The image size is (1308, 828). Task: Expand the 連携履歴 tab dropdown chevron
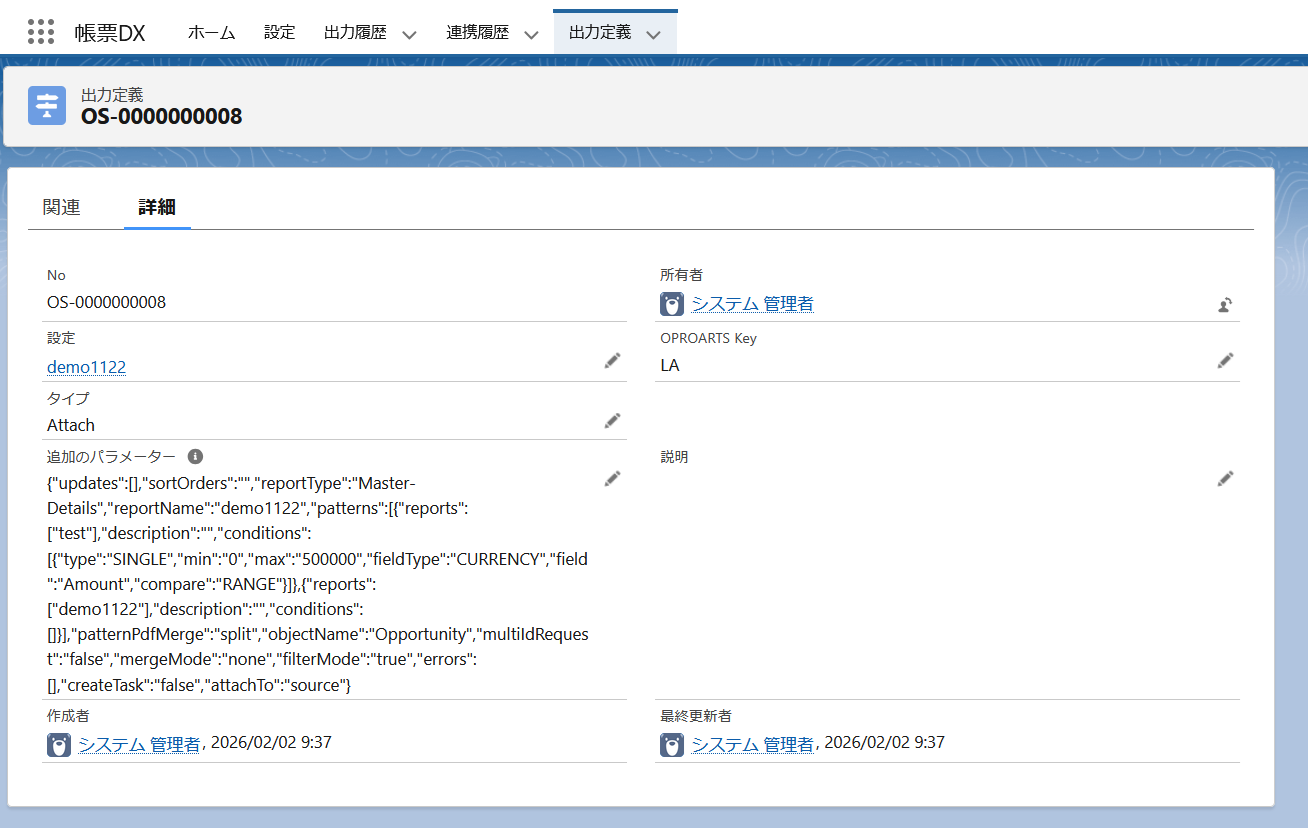(532, 34)
